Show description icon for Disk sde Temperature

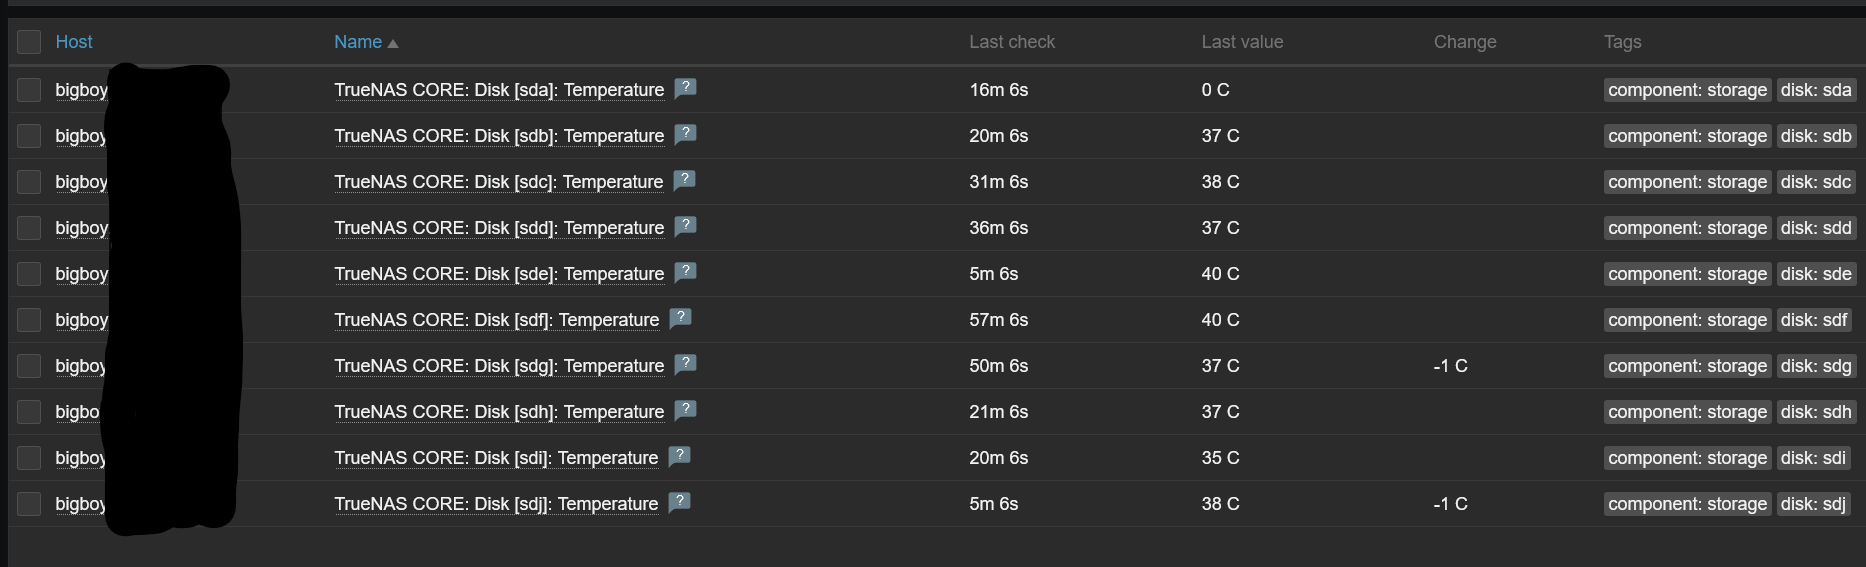pyautogui.click(x=685, y=272)
